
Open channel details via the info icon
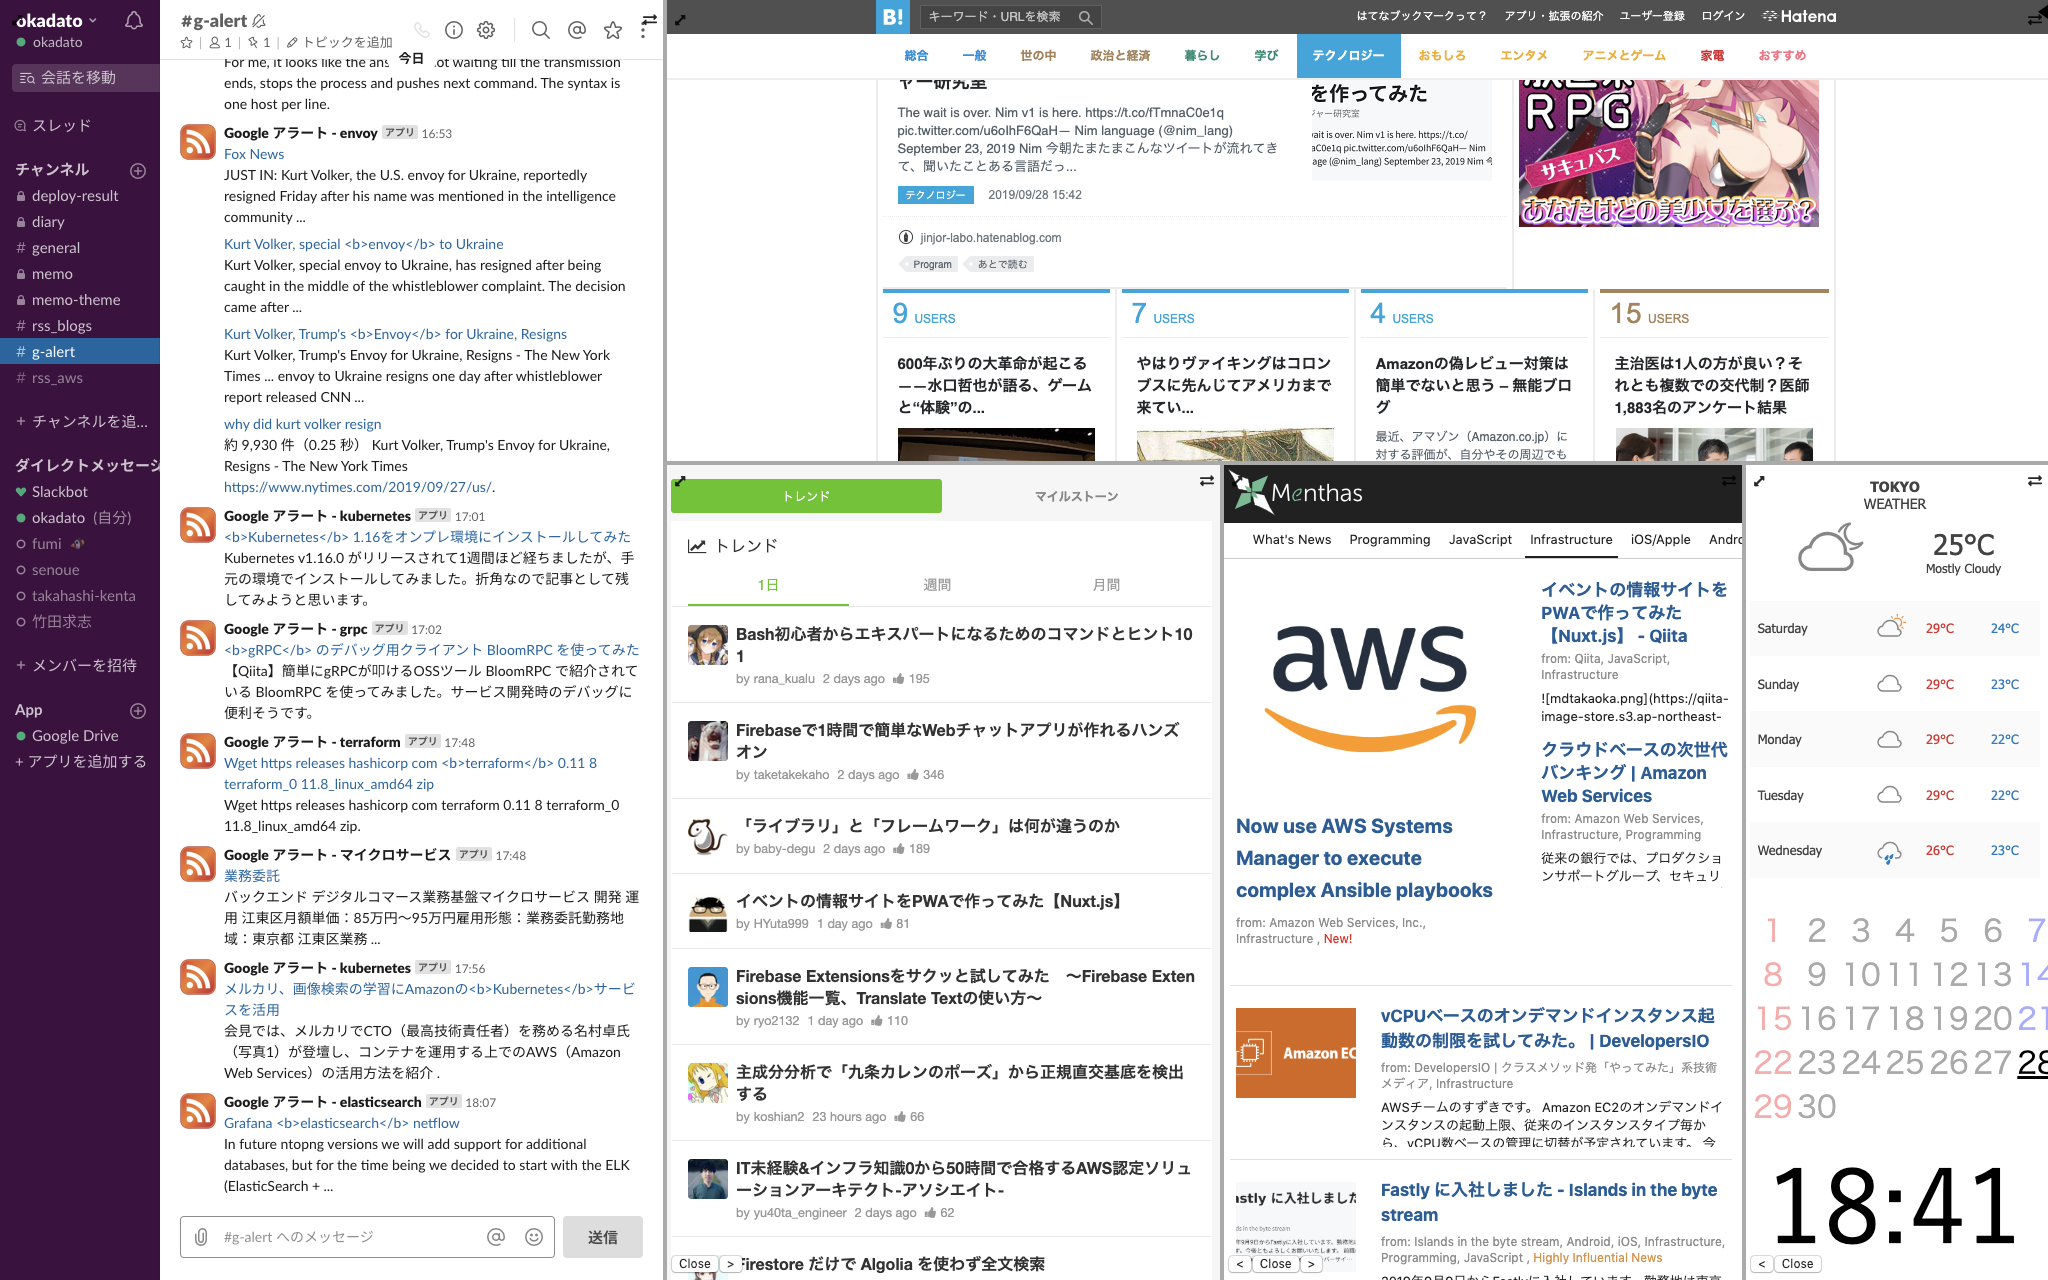[x=454, y=30]
